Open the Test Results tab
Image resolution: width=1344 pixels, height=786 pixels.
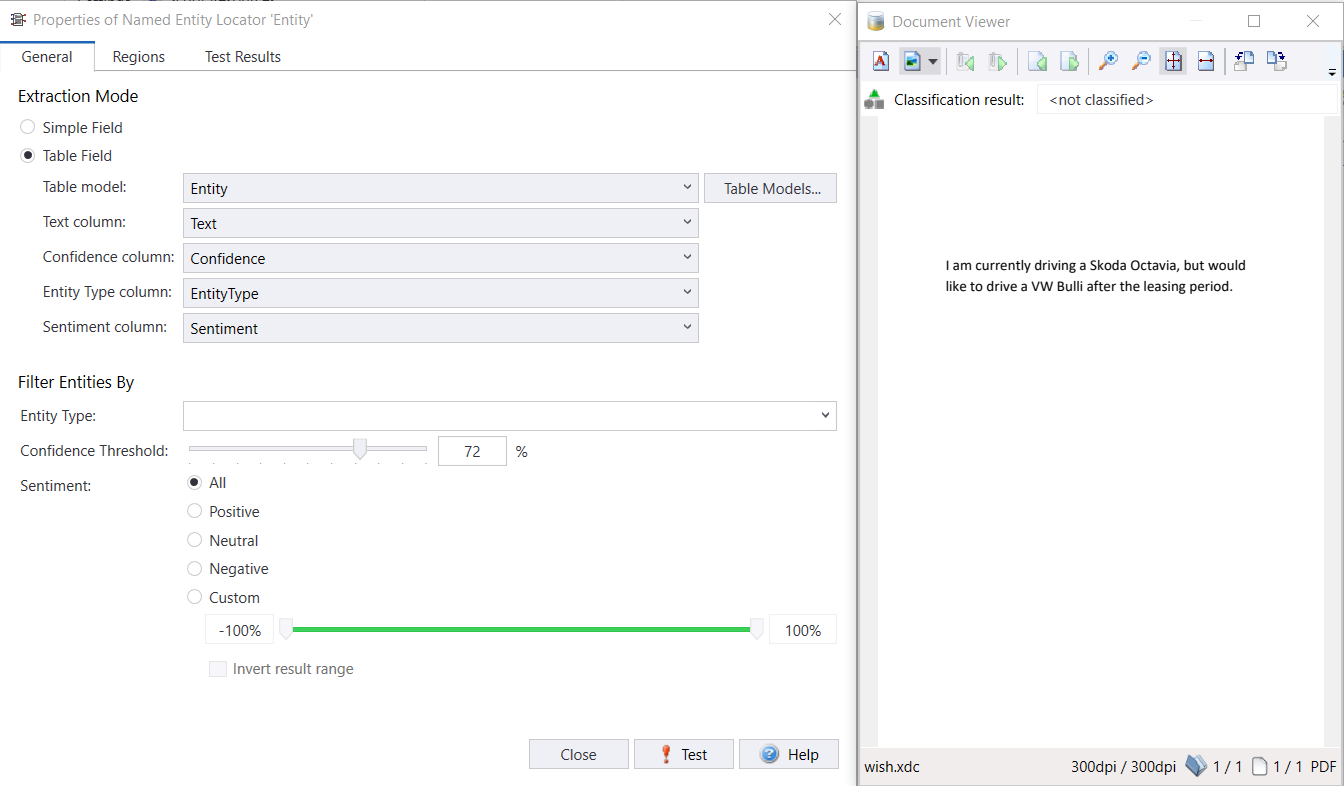click(243, 57)
